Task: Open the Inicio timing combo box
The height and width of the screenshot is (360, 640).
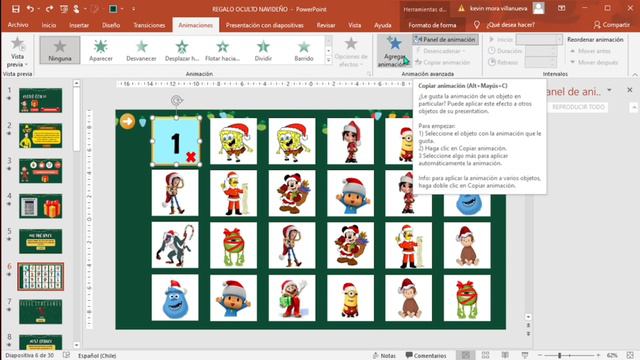Action: click(x=539, y=40)
